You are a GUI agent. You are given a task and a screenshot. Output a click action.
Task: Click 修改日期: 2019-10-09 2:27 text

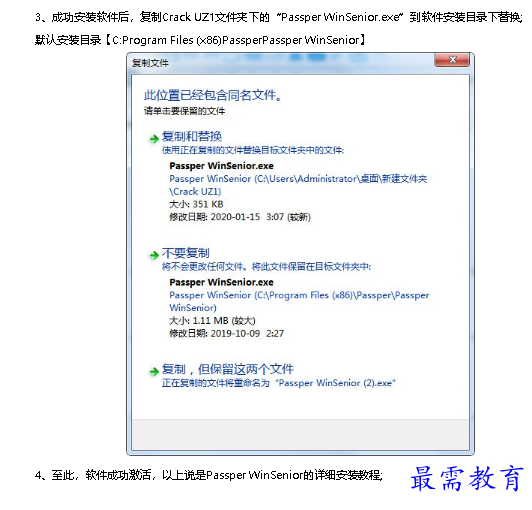pos(226,334)
